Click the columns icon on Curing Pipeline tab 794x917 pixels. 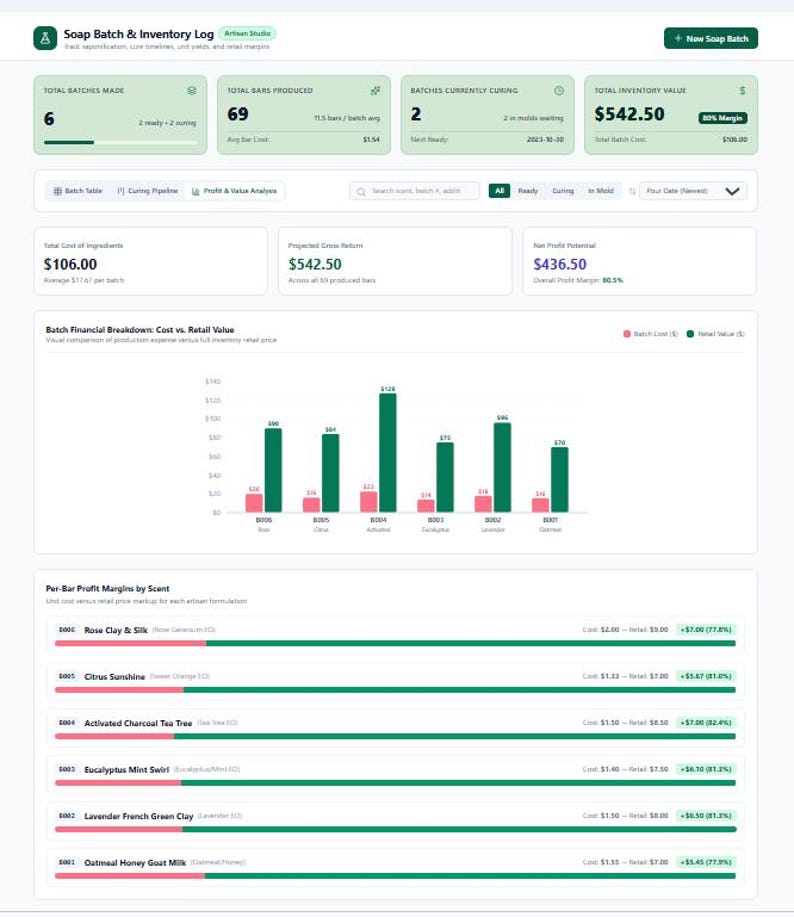(121, 191)
